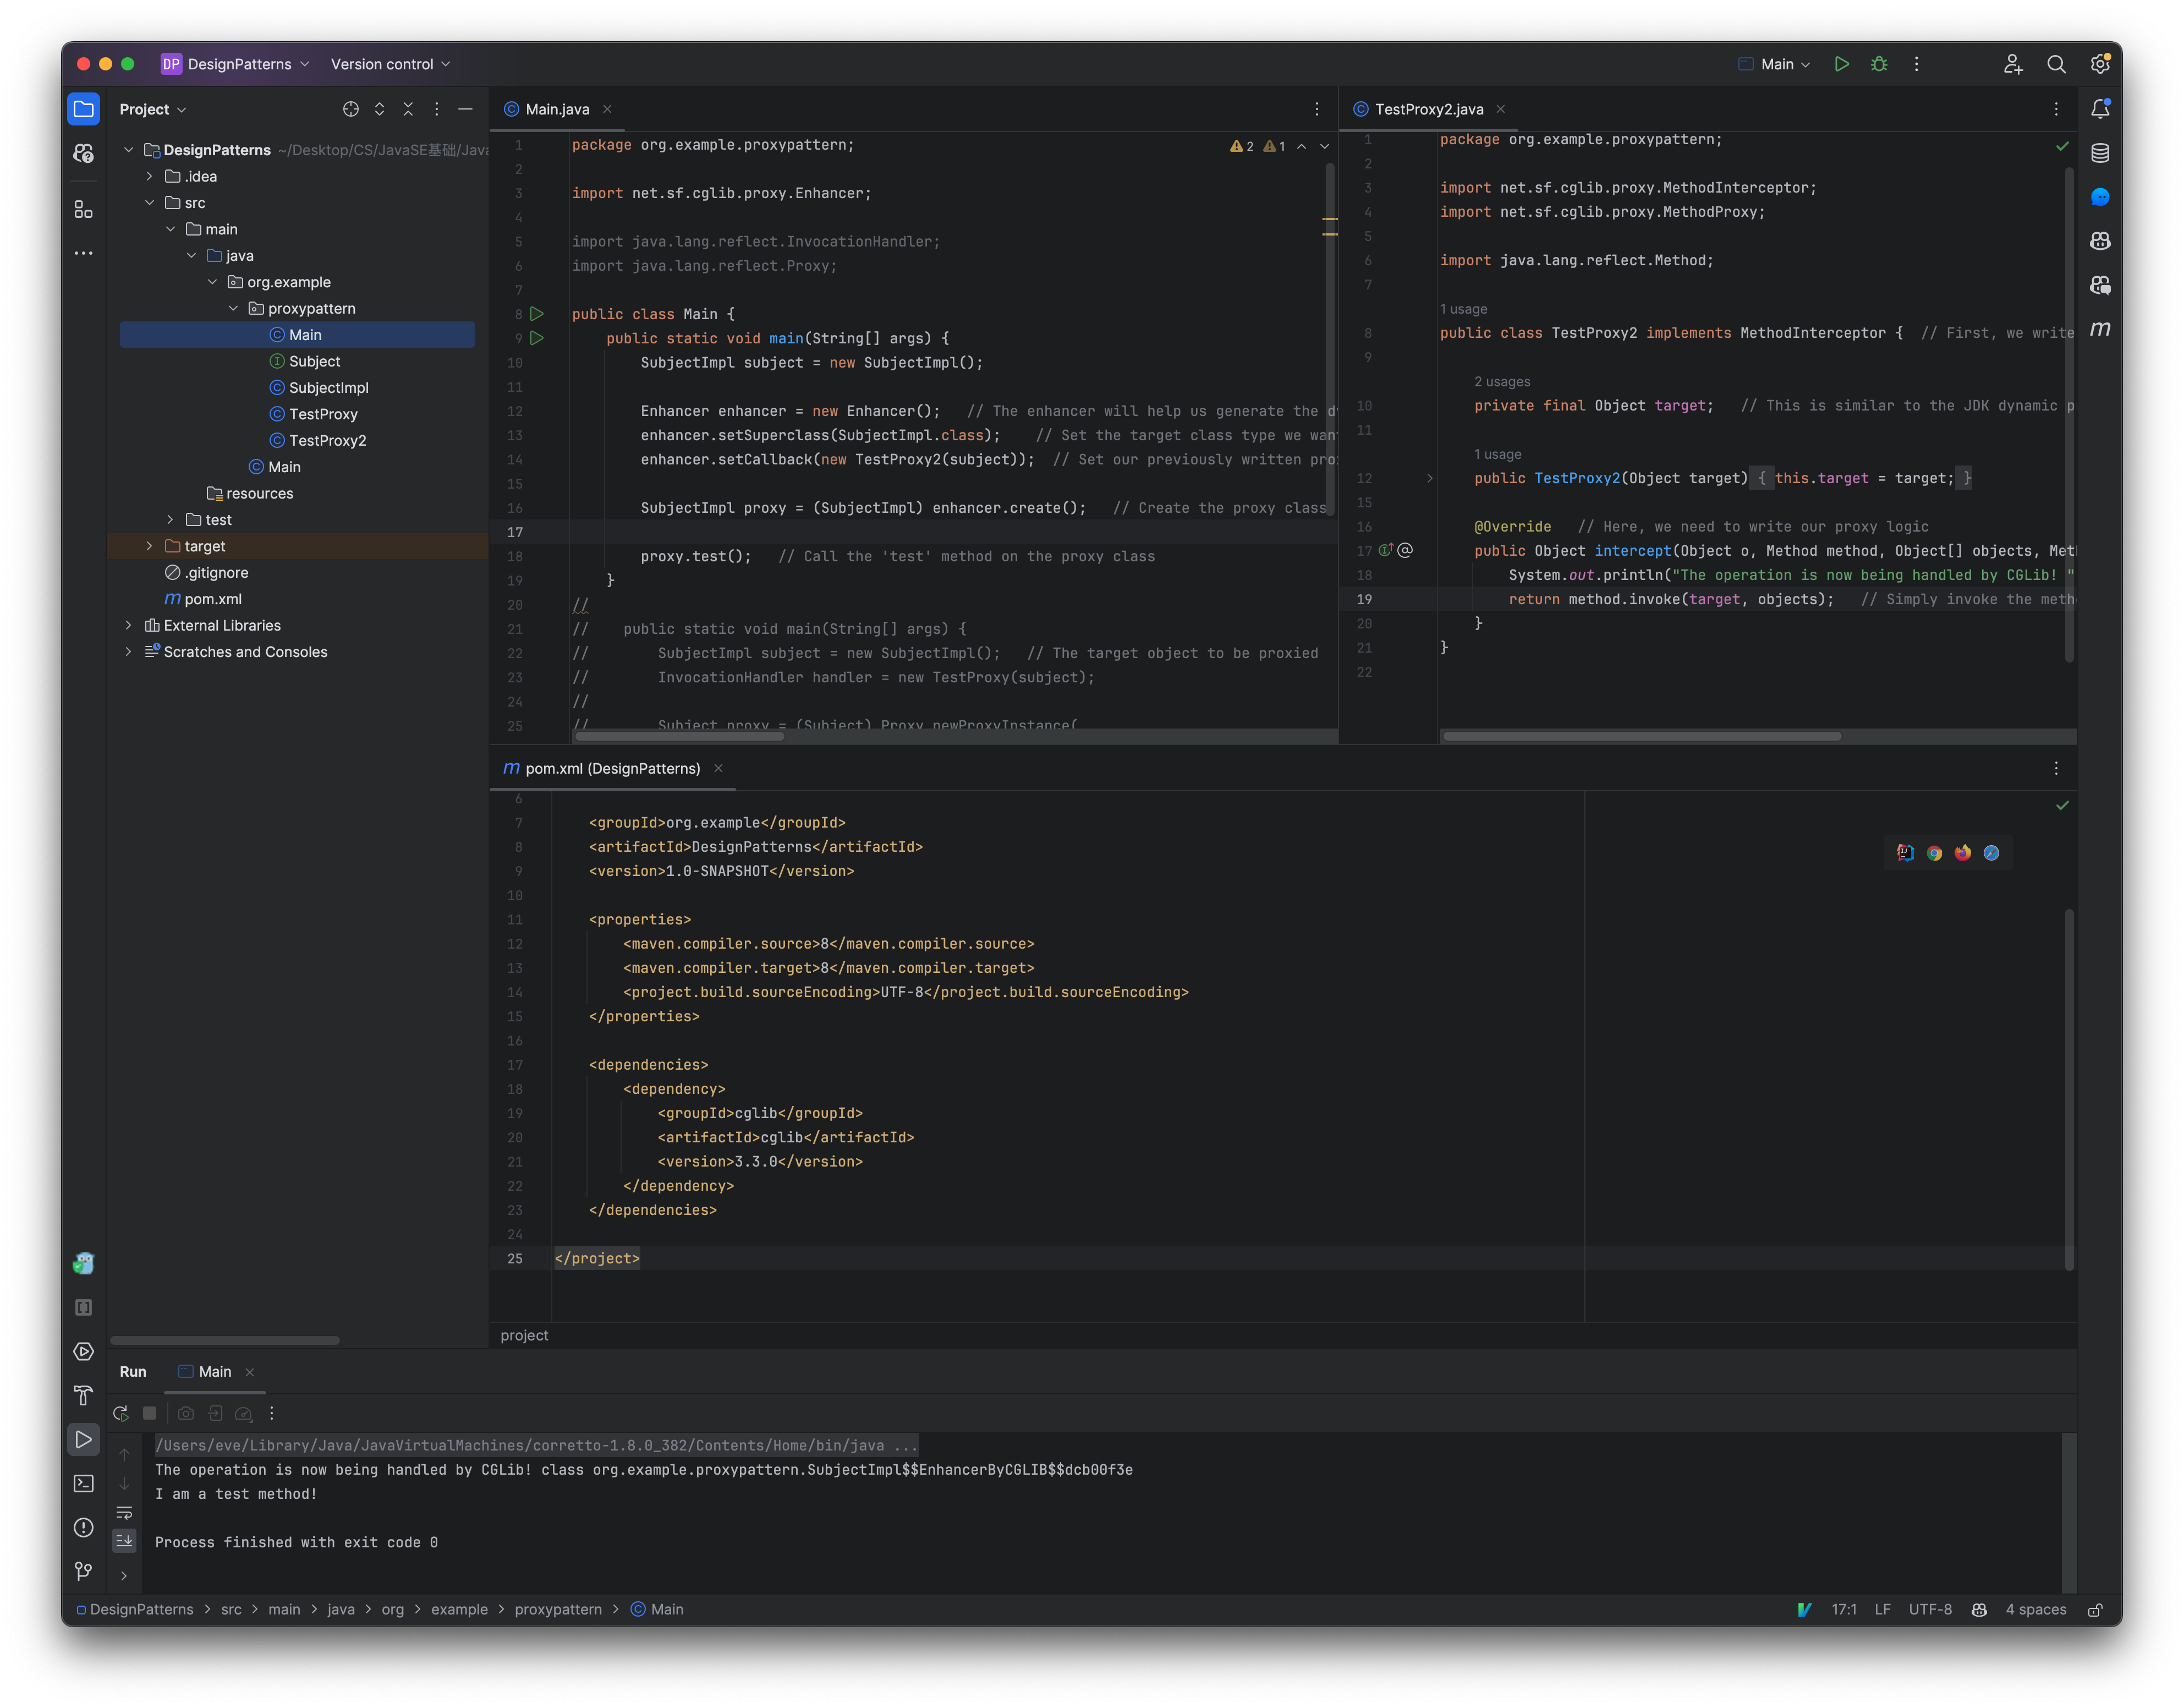Run Main with the green play icon

pos(1841,64)
